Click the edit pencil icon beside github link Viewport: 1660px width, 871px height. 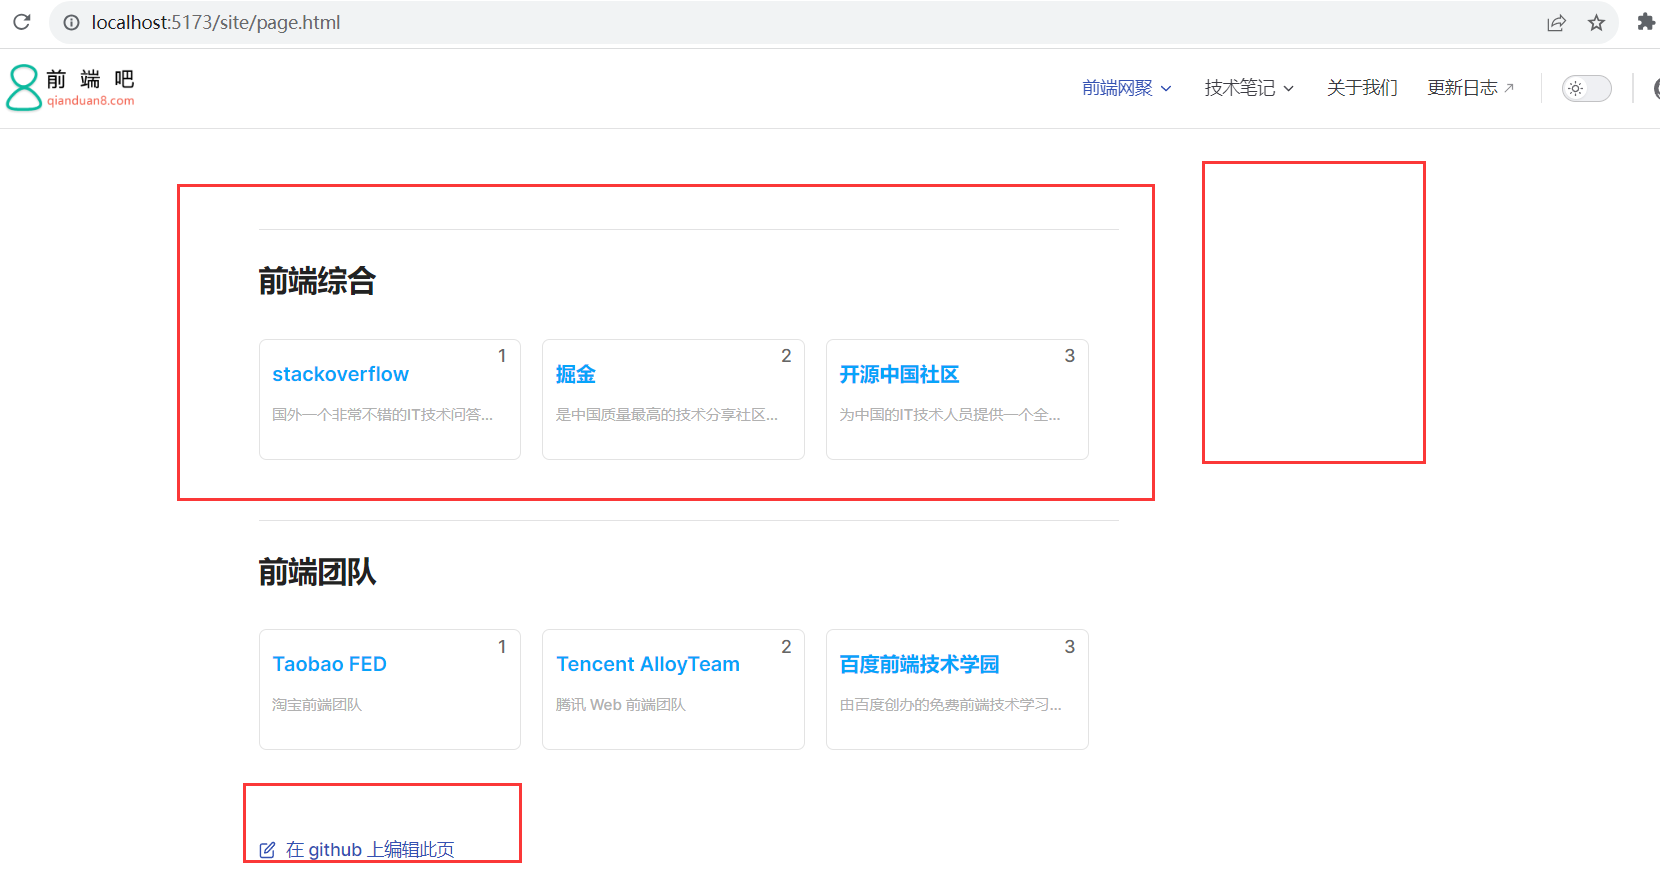click(267, 850)
